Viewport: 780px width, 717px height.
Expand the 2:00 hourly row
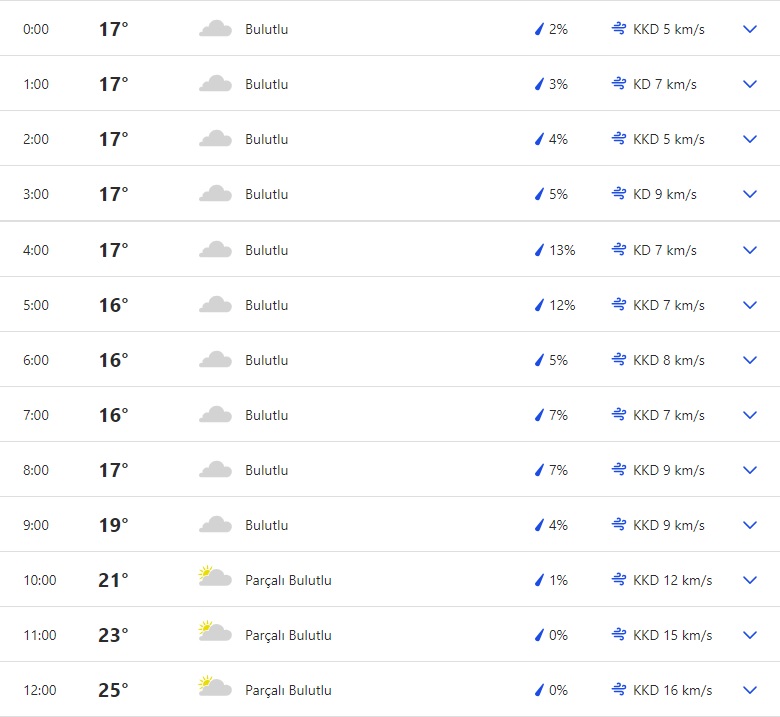pyautogui.click(x=750, y=139)
